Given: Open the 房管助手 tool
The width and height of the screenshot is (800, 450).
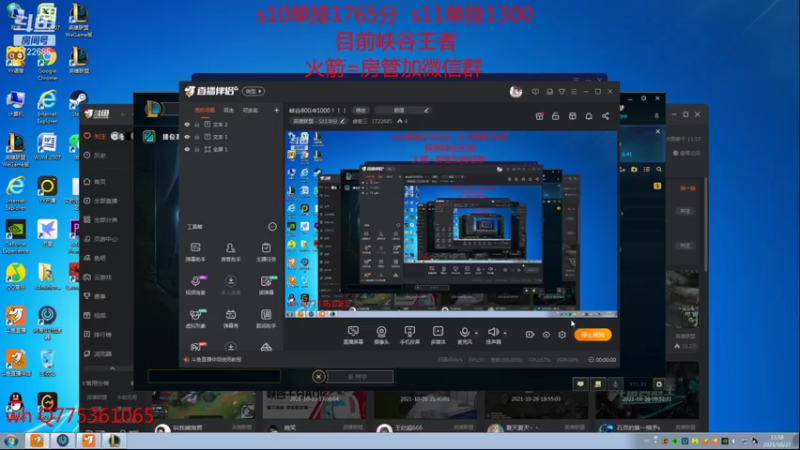Looking at the screenshot, I should [x=231, y=252].
